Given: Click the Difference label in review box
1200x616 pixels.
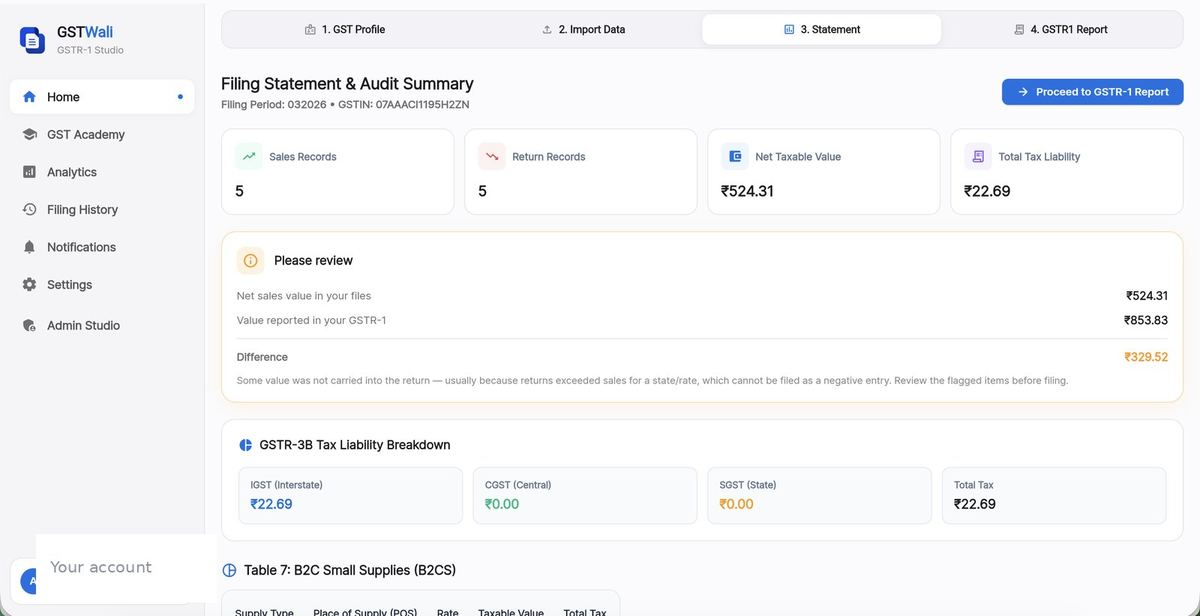Looking at the screenshot, I should (262, 357).
